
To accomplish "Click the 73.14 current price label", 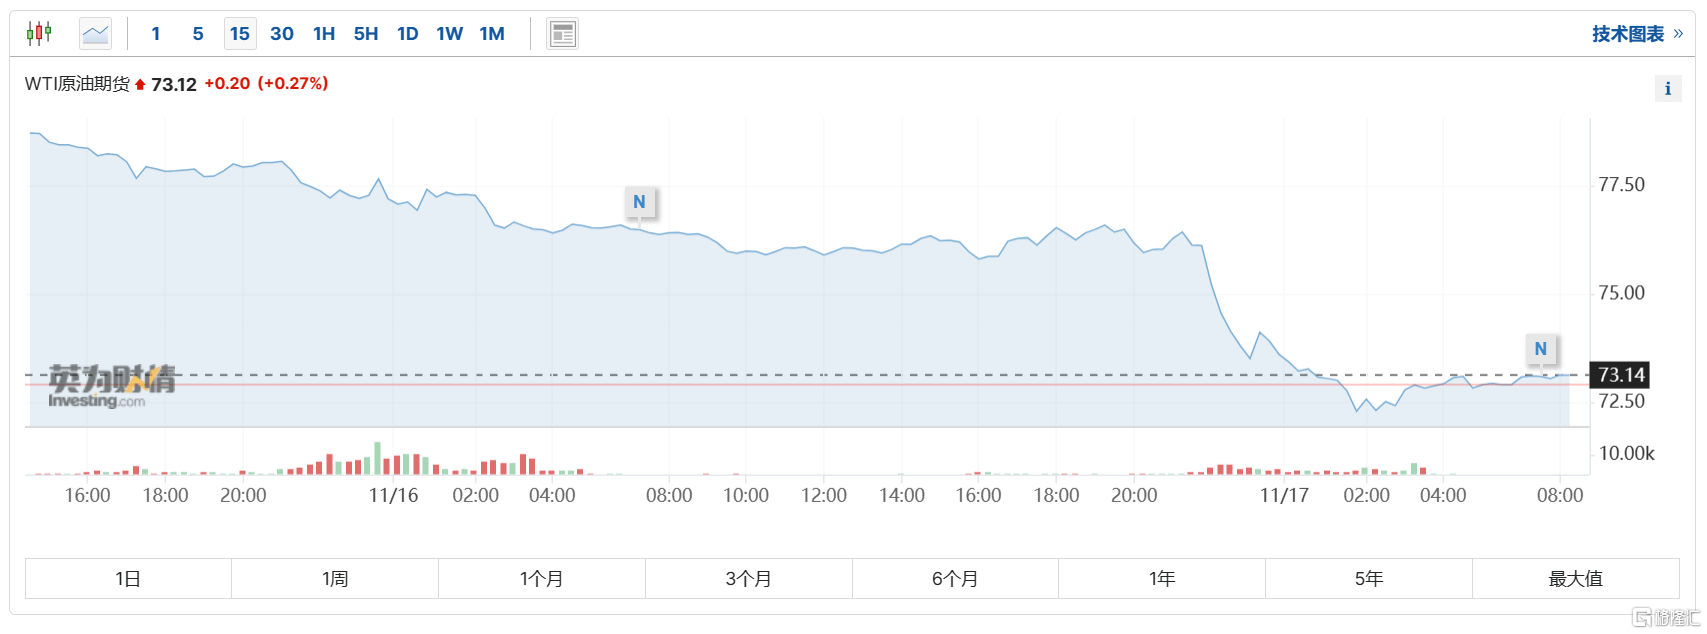I will tap(1620, 375).
